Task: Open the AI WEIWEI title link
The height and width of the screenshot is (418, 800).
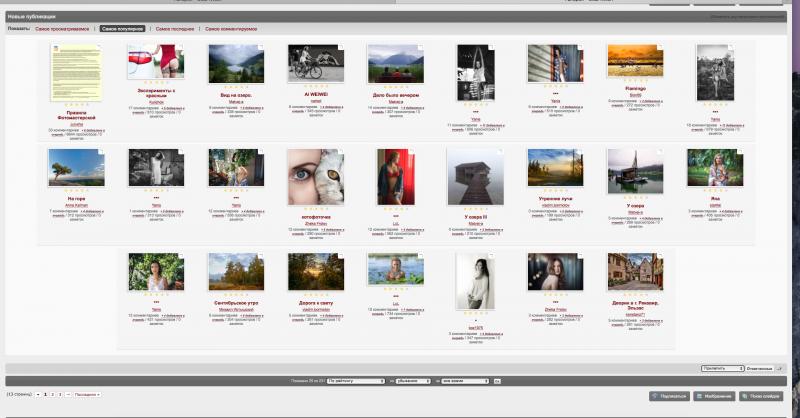Action: point(316,94)
